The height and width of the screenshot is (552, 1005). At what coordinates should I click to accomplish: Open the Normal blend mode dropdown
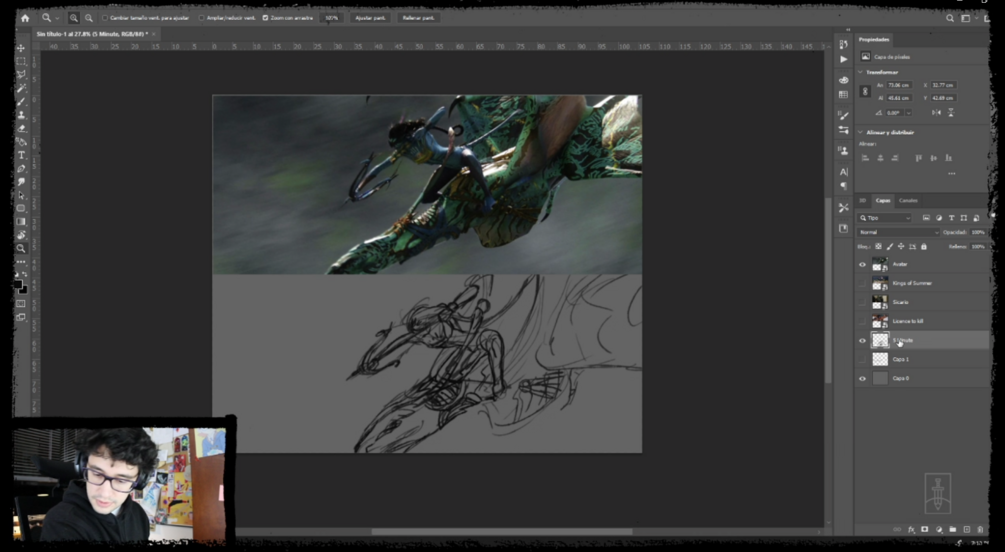pos(898,232)
